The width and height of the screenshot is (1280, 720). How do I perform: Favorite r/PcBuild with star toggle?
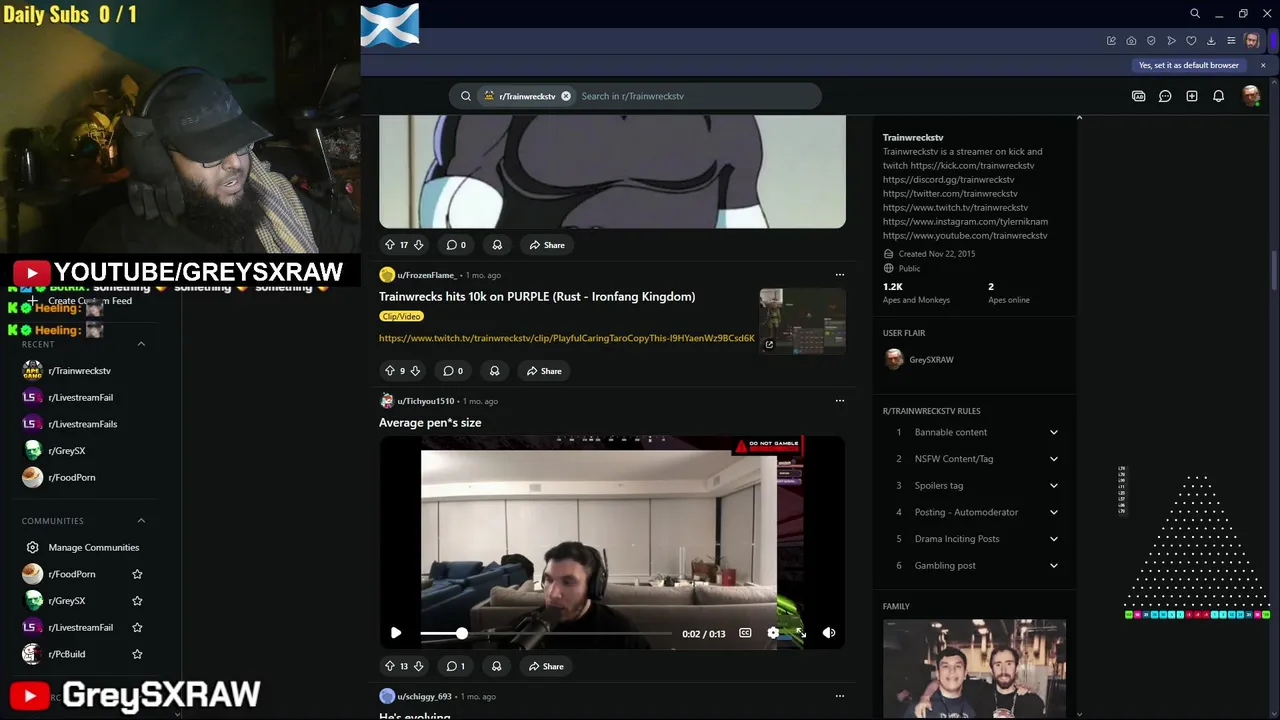(x=137, y=654)
